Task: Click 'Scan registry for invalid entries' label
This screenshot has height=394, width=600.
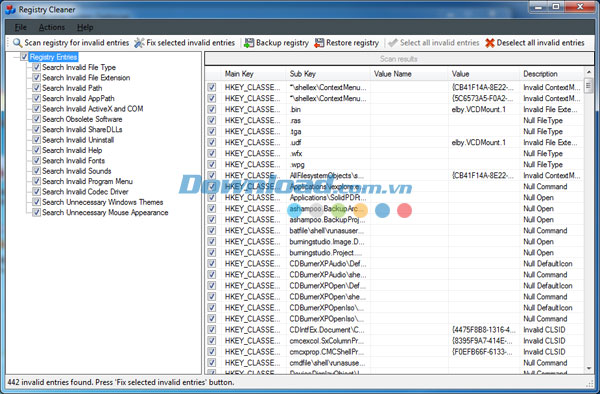Action: pyautogui.click(x=77, y=43)
